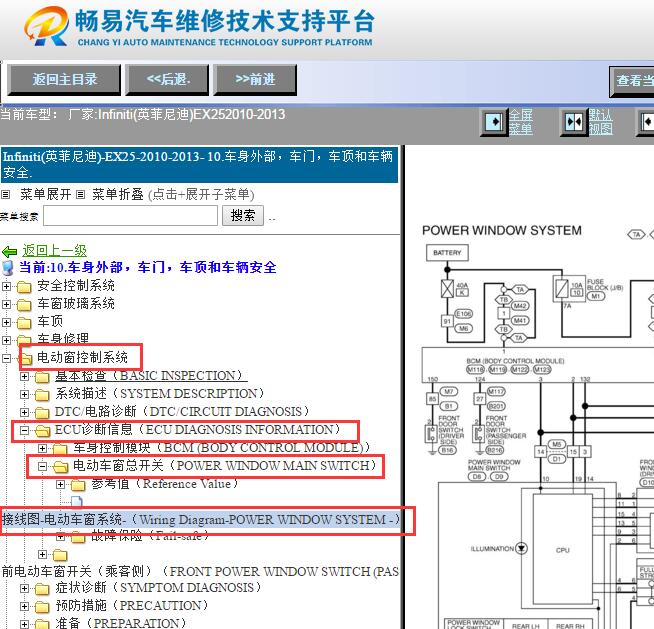
Task: Expand the 参考值 Reference Value node
Action: [x=61, y=485]
